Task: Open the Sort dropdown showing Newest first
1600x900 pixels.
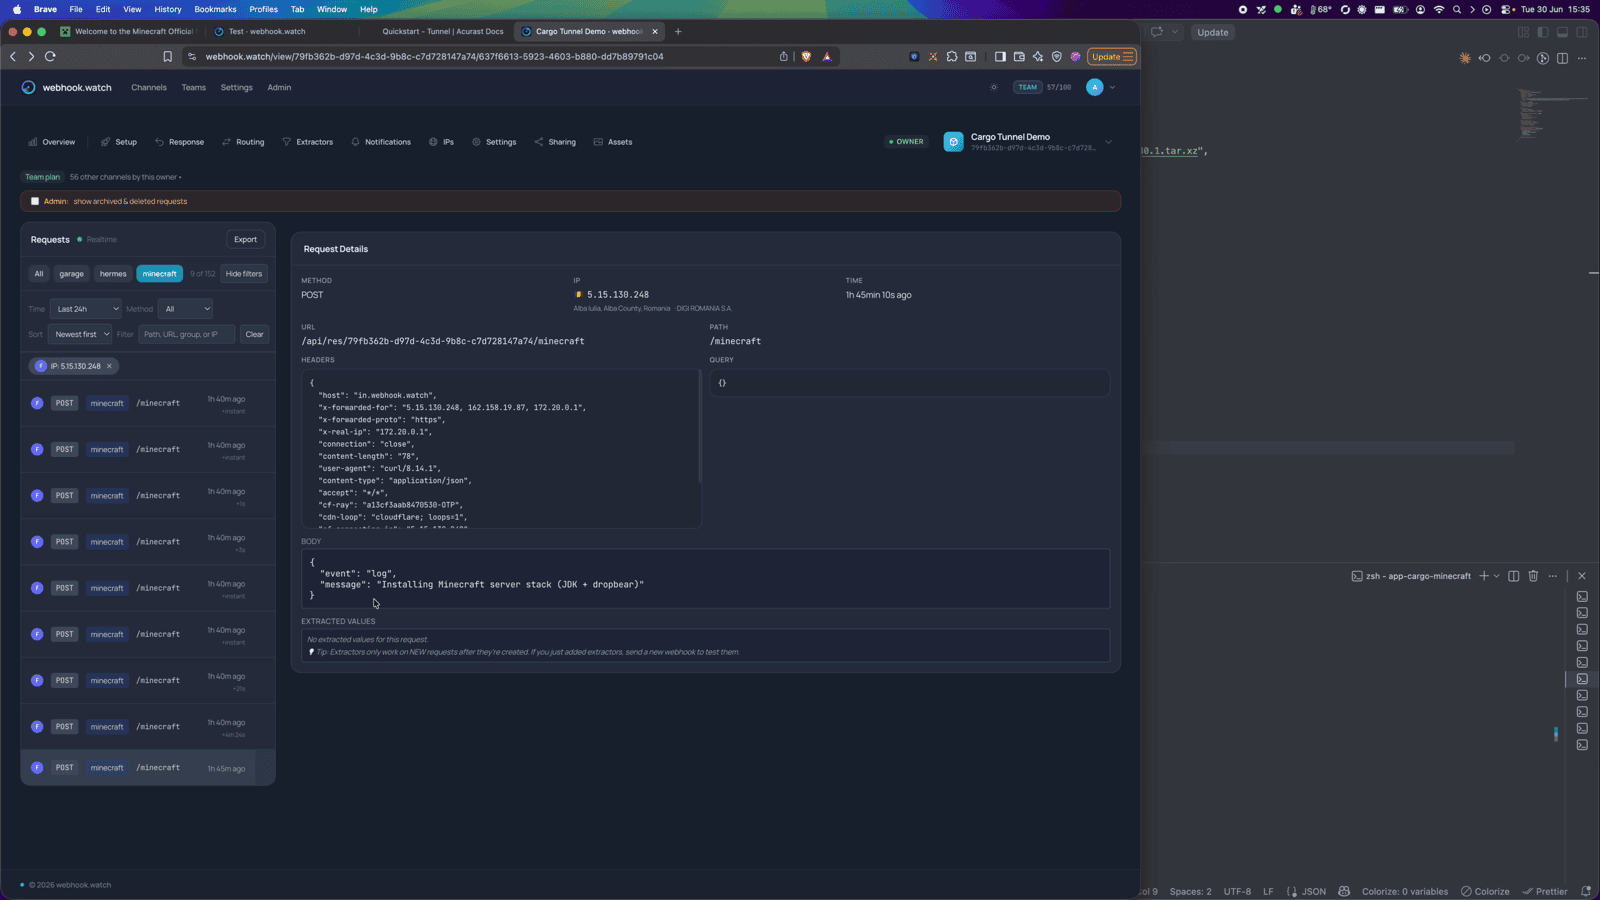Action: tap(80, 334)
